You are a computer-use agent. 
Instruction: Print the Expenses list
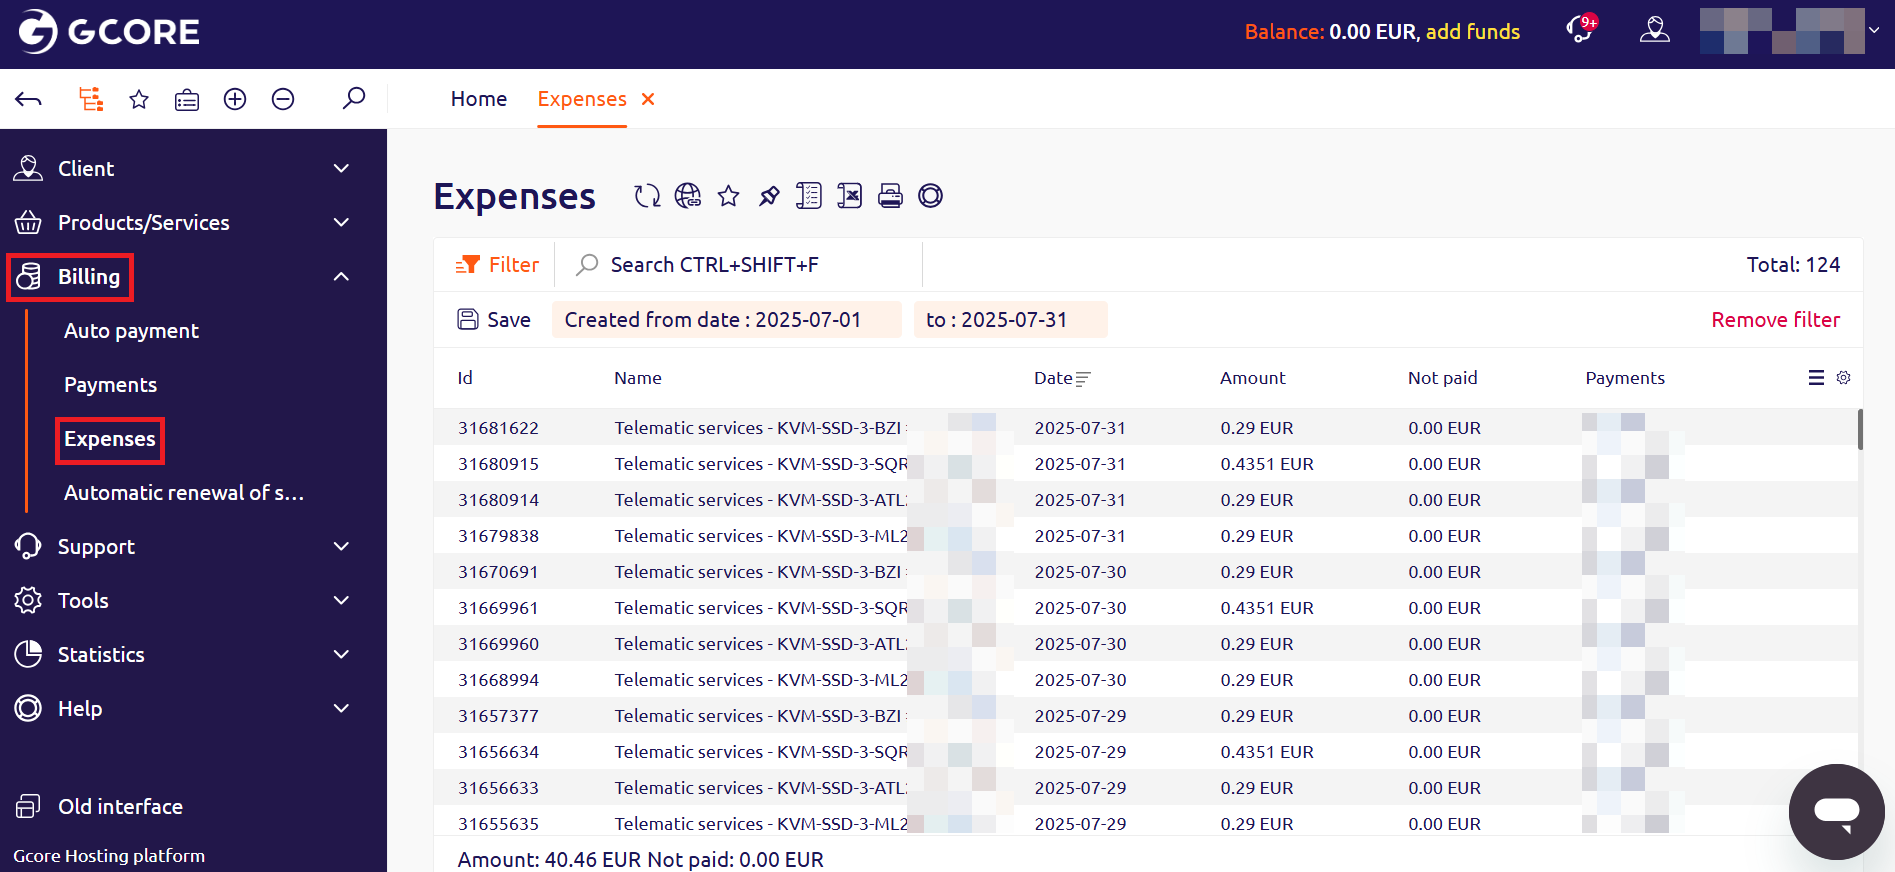click(890, 196)
